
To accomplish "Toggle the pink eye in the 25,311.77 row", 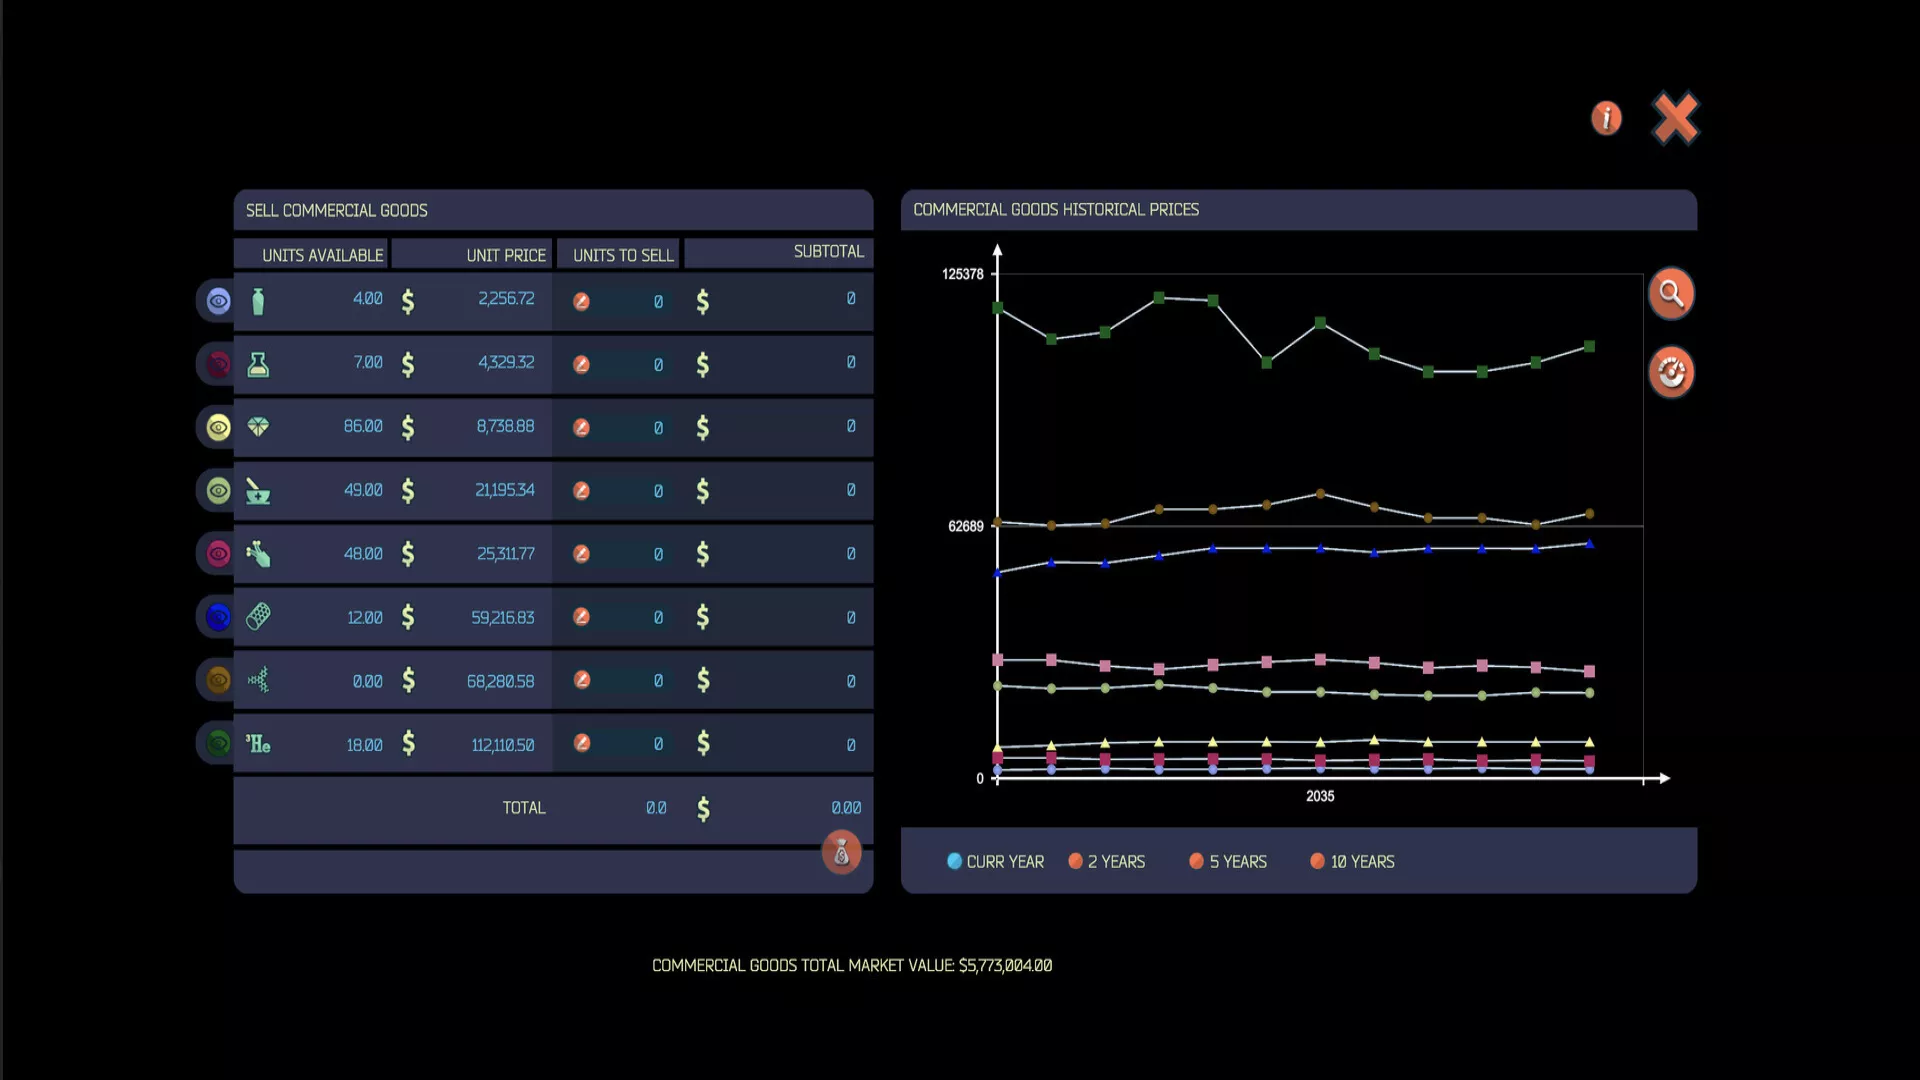I will point(218,554).
